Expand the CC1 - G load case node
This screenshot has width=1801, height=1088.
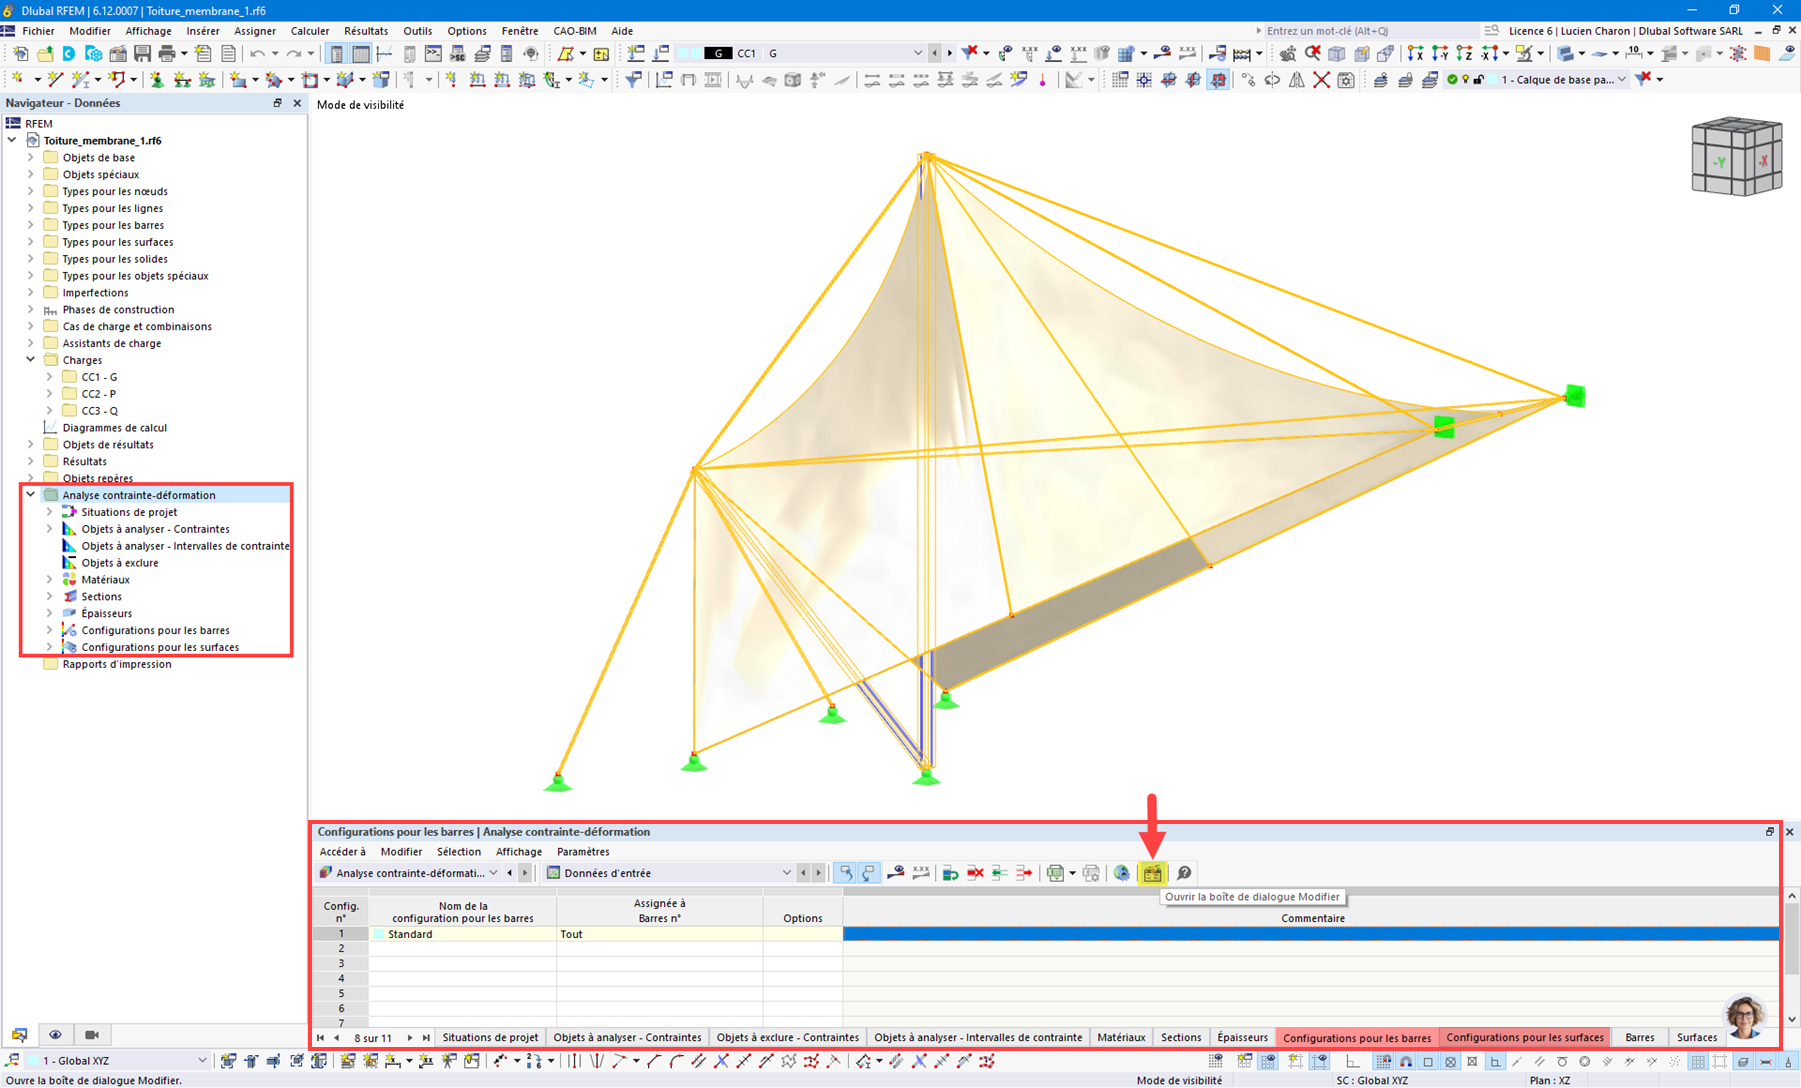(49, 377)
